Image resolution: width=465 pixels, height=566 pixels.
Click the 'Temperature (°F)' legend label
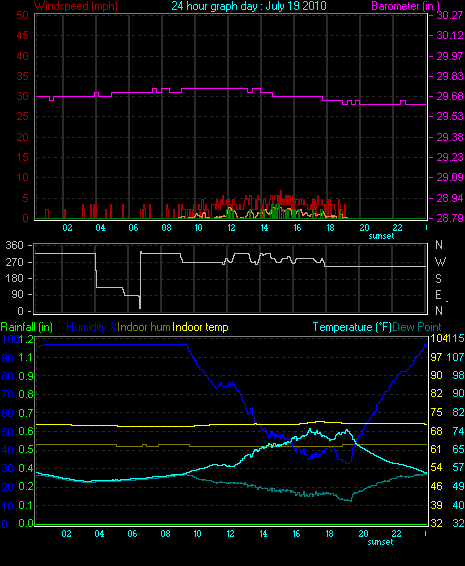point(352,327)
